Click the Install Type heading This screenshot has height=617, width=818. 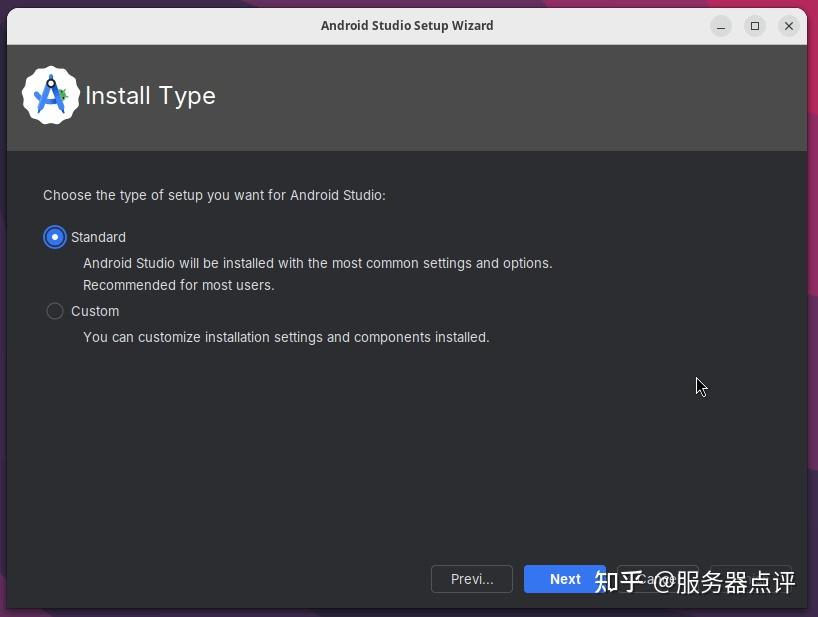click(150, 96)
